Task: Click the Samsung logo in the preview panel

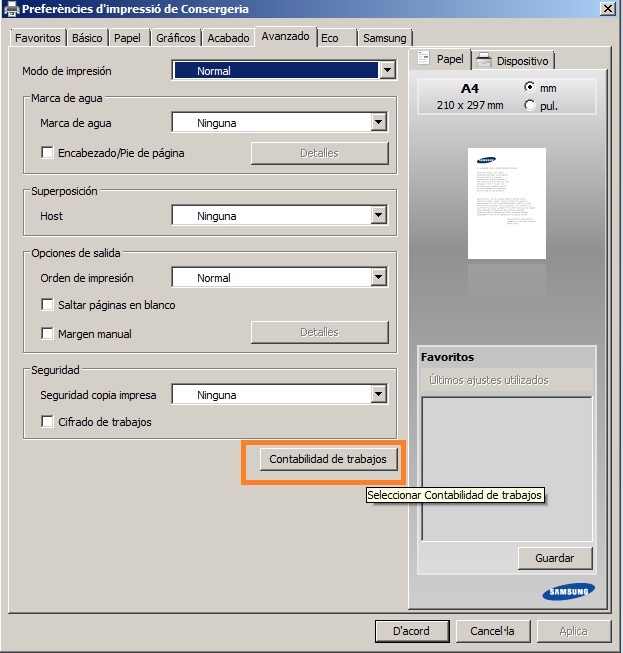Action: tap(568, 591)
